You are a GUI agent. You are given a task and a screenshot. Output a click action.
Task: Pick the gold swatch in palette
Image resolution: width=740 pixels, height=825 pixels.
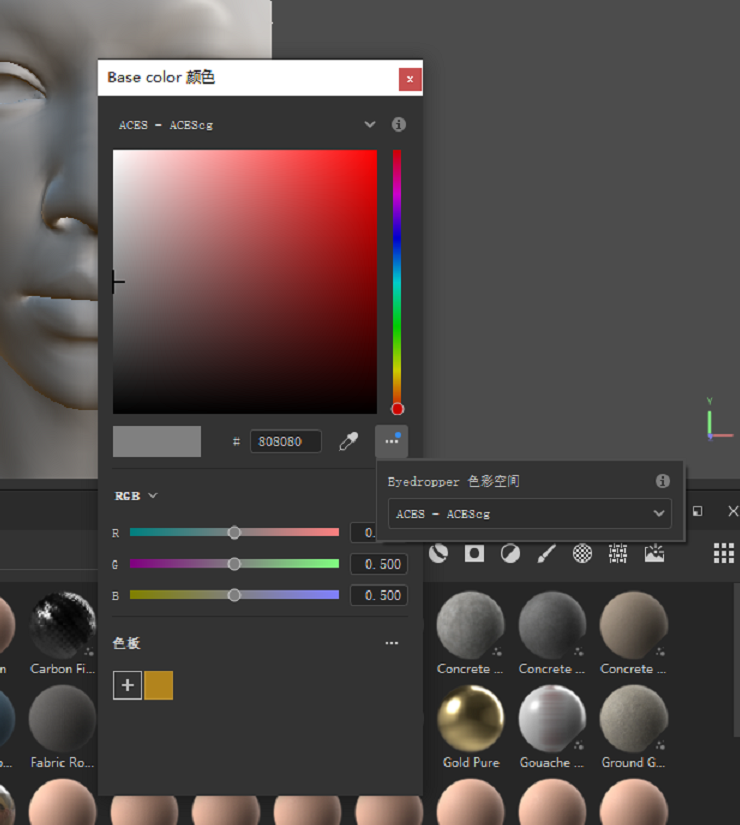pos(159,685)
